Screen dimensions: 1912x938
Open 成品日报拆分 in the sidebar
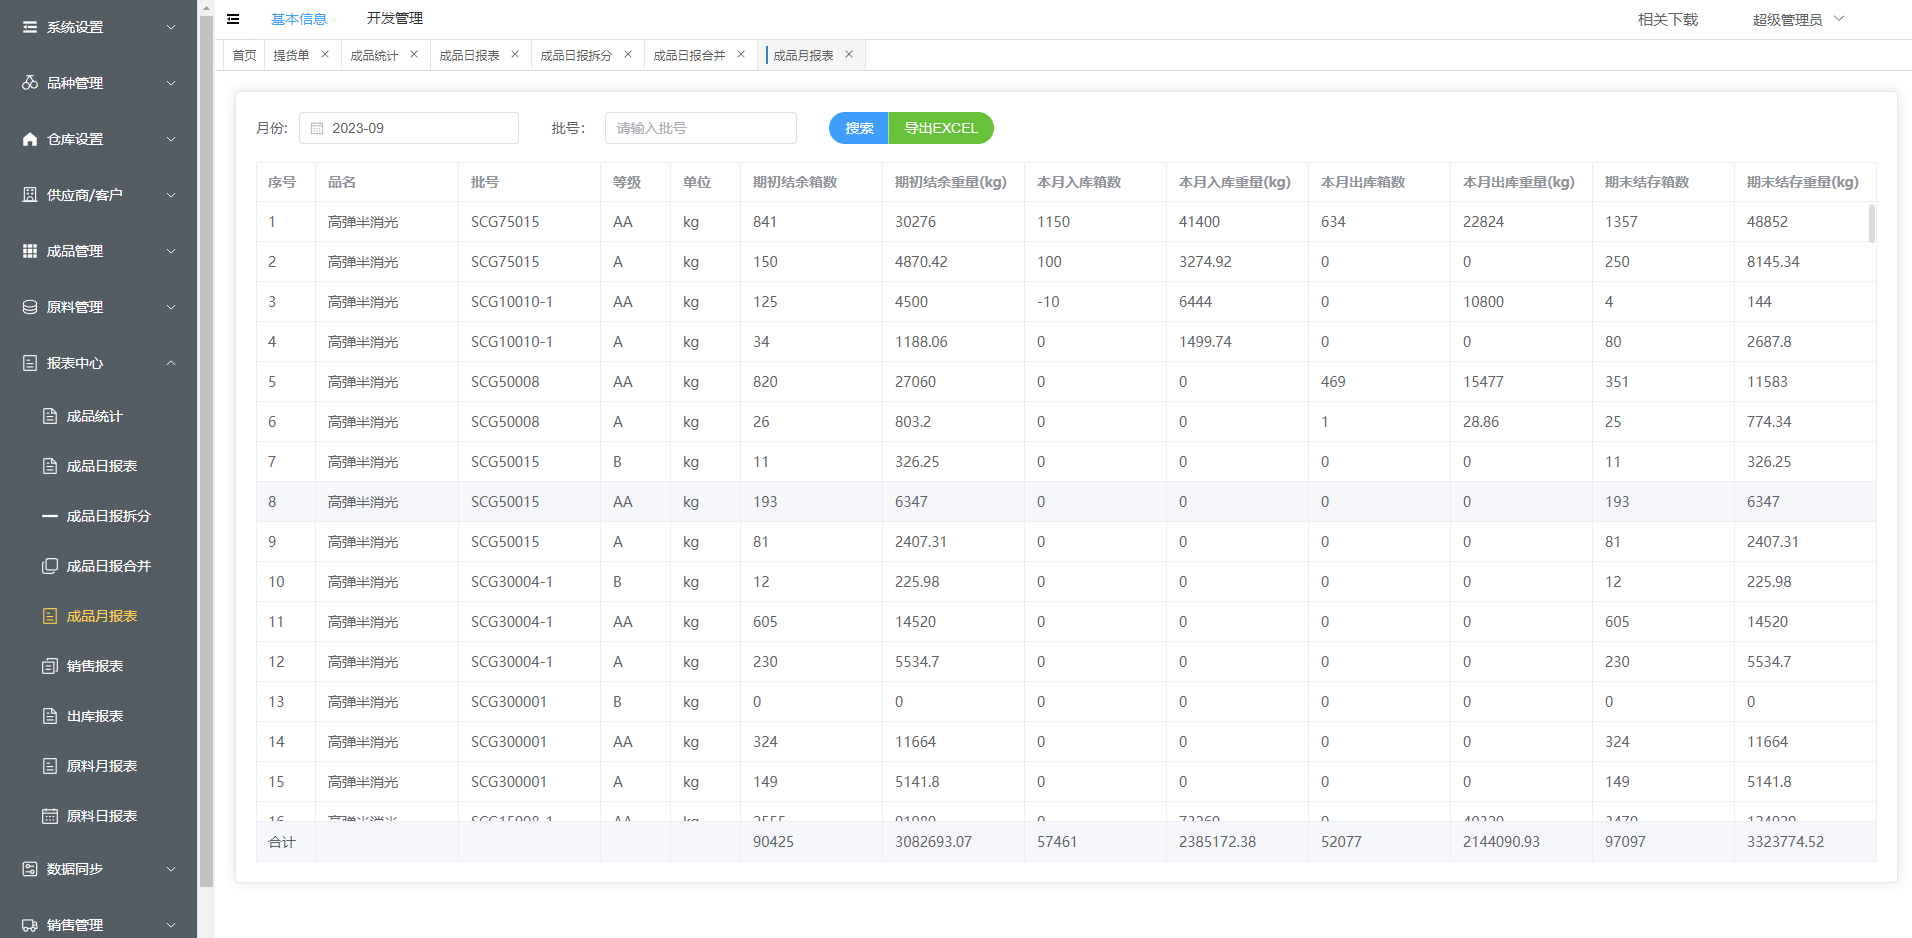(x=108, y=516)
